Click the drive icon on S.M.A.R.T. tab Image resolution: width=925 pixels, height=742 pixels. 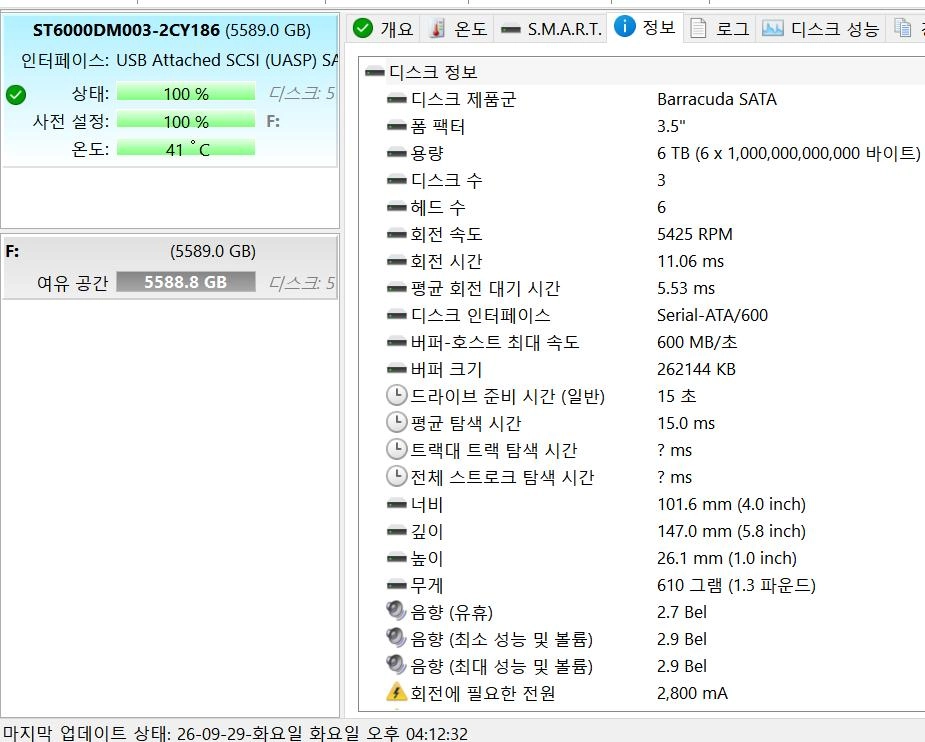point(510,29)
